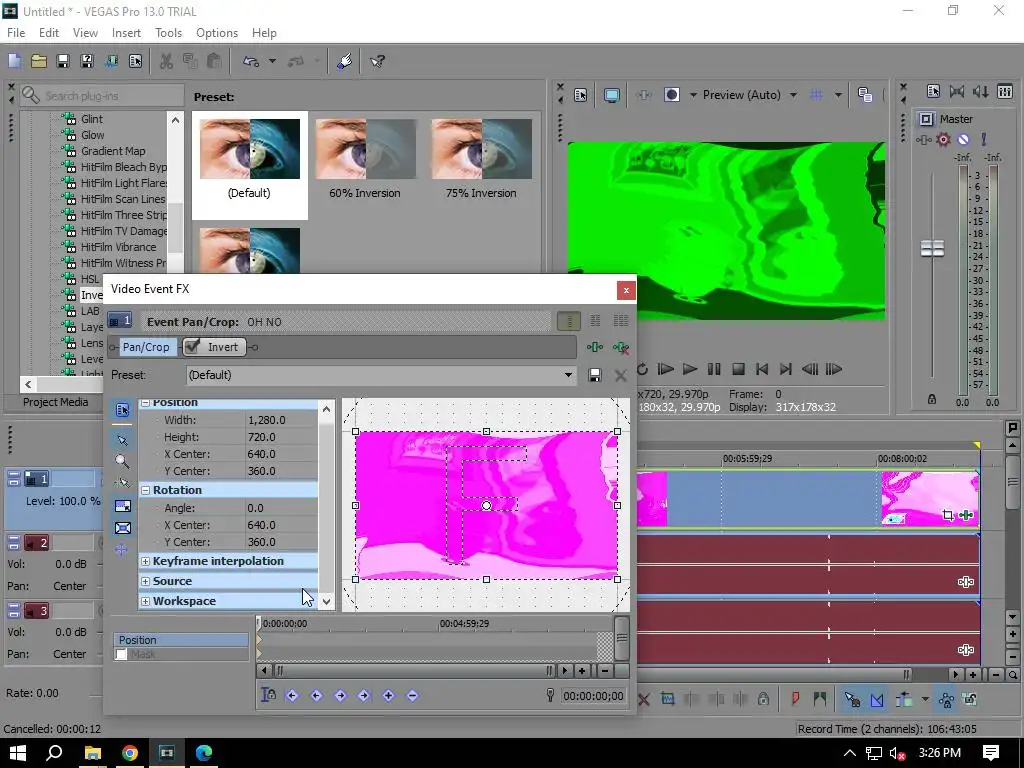
Task: Open the Preset (Default) dropdown
Action: (x=568, y=375)
